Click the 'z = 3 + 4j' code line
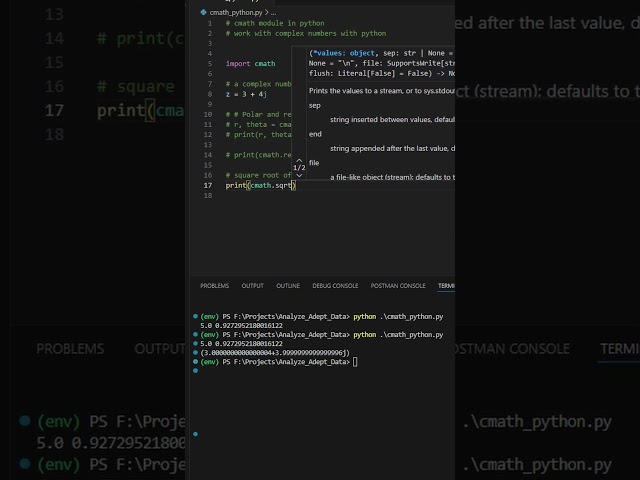Image resolution: width=640 pixels, height=480 pixels. [246, 94]
